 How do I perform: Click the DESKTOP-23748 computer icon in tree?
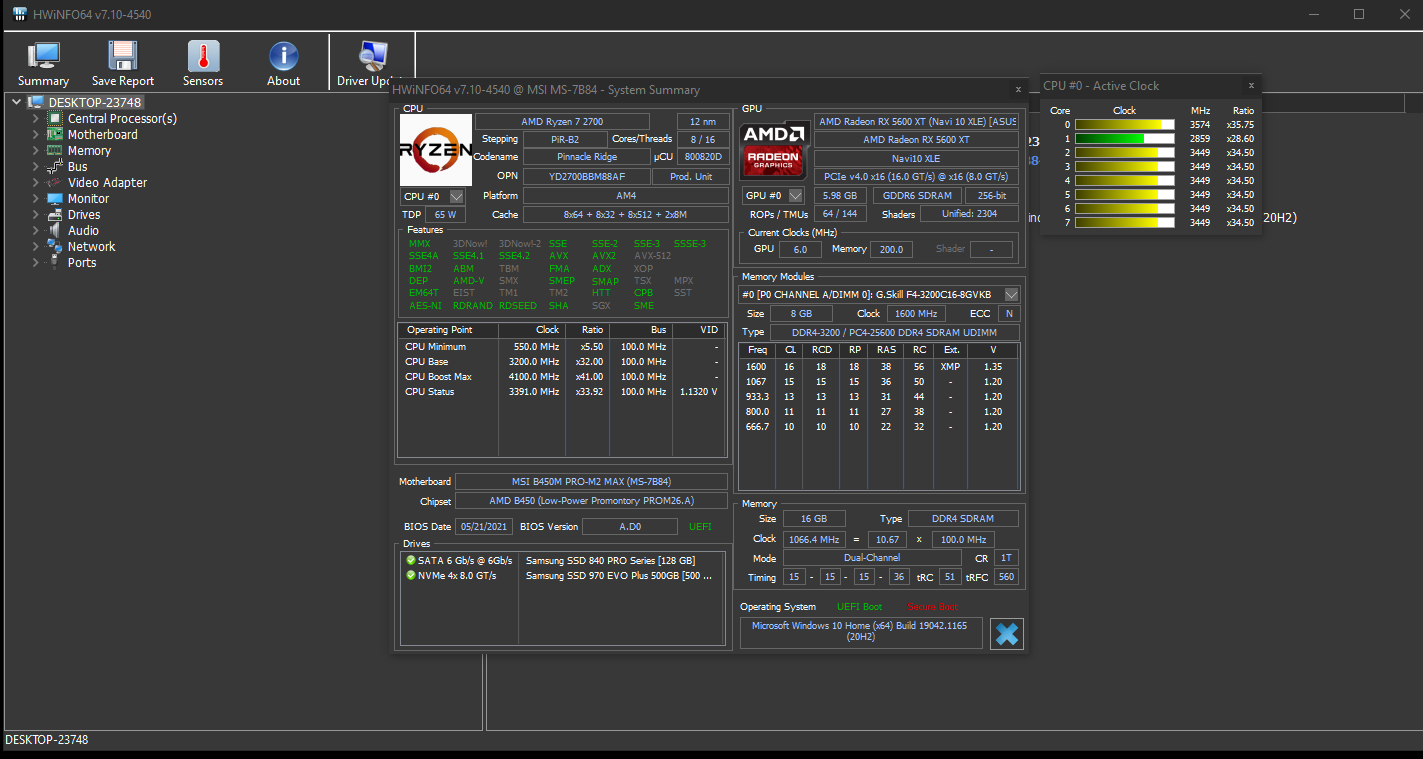coord(36,102)
